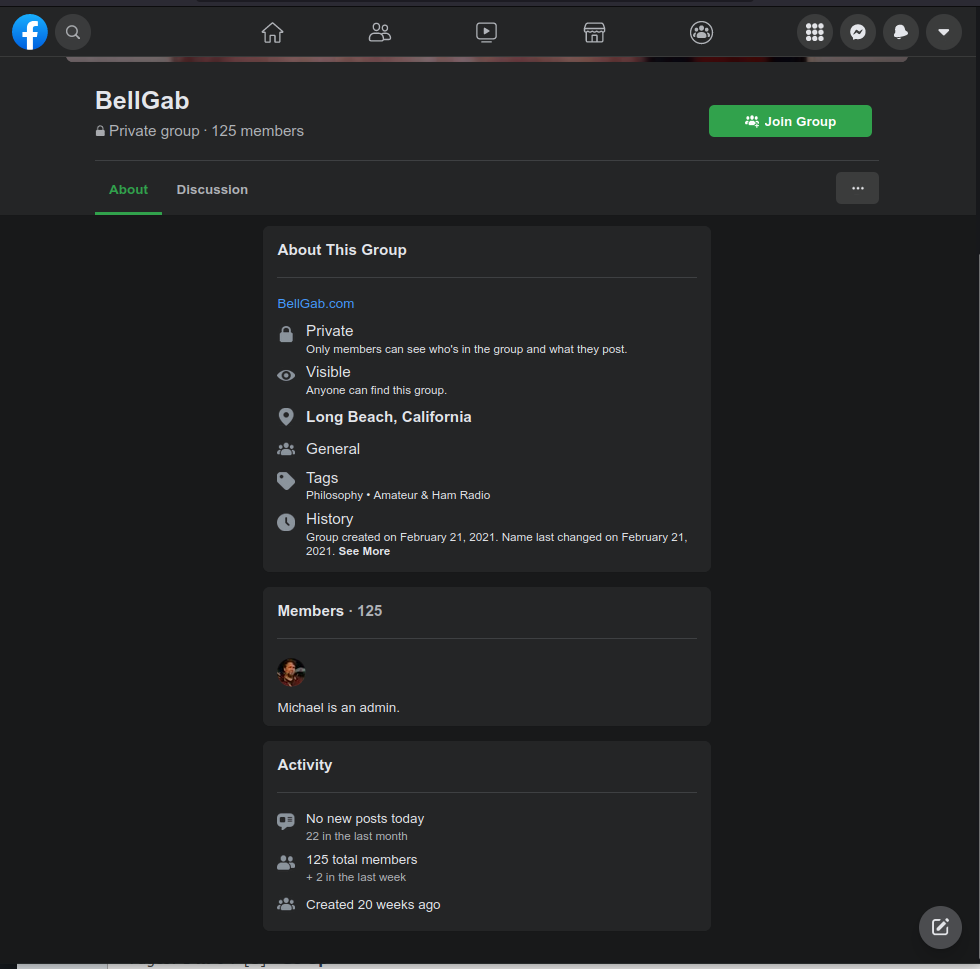This screenshot has width=980, height=969.
Task: Click the 'Activity' heading
Action: pyautogui.click(x=304, y=765)
